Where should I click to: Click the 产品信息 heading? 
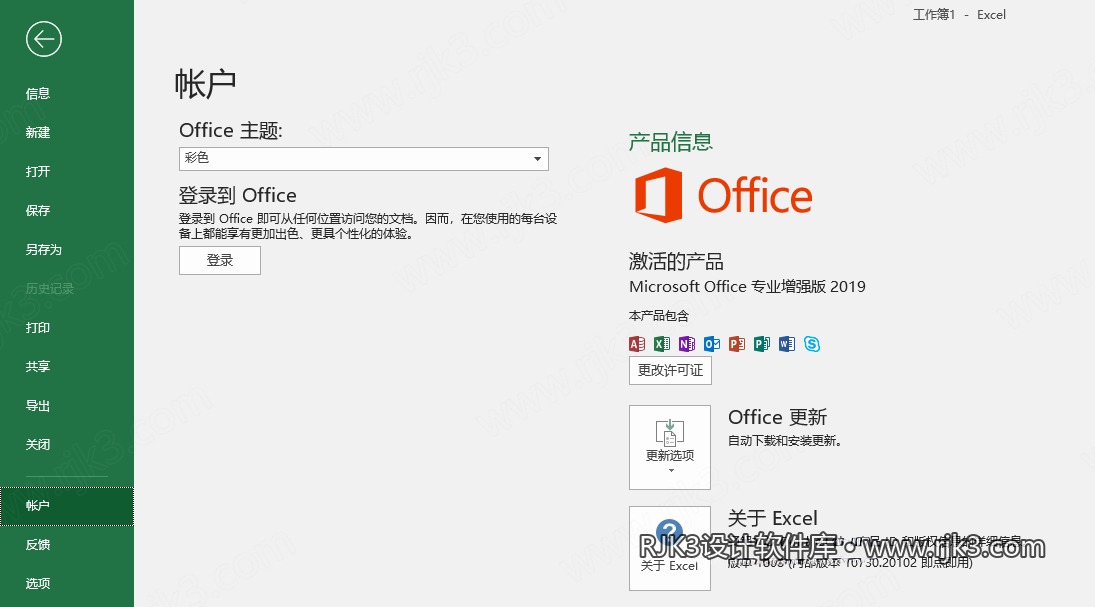click(x=670, y=142)
